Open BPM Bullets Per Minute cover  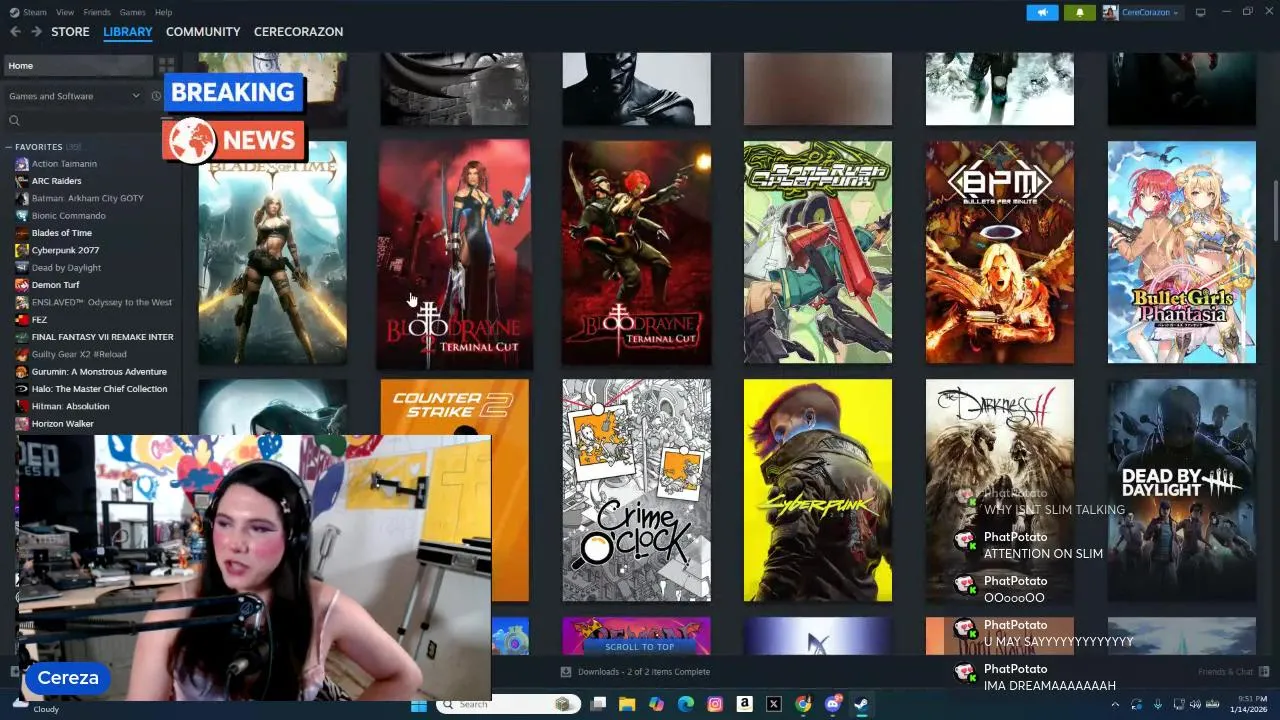pyautogui.click(x=999, y=252)
